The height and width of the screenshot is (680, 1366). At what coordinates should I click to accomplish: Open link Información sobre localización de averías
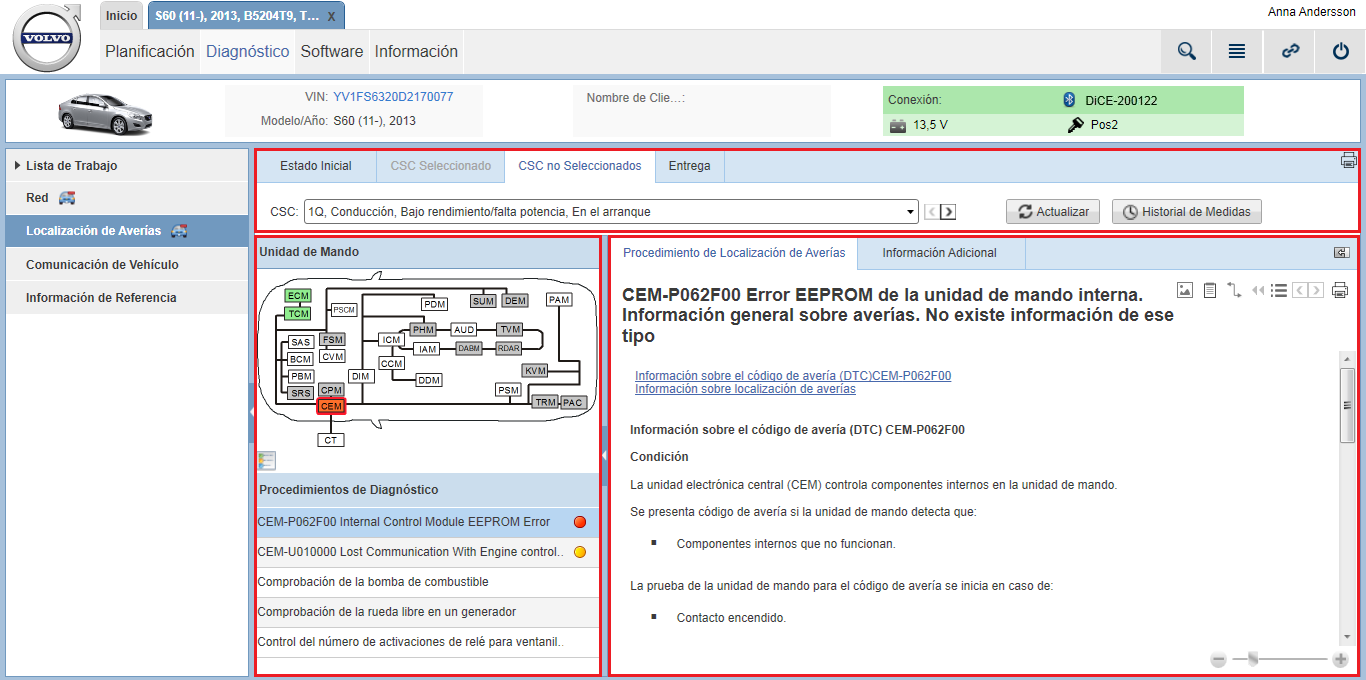(x=745, y=389)
